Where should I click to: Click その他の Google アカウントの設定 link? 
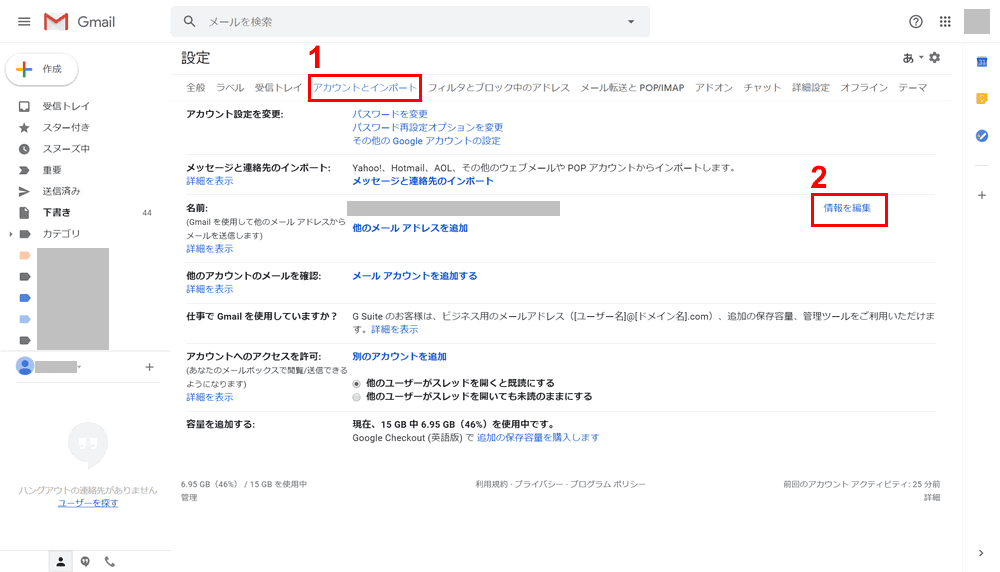point(426,140)
